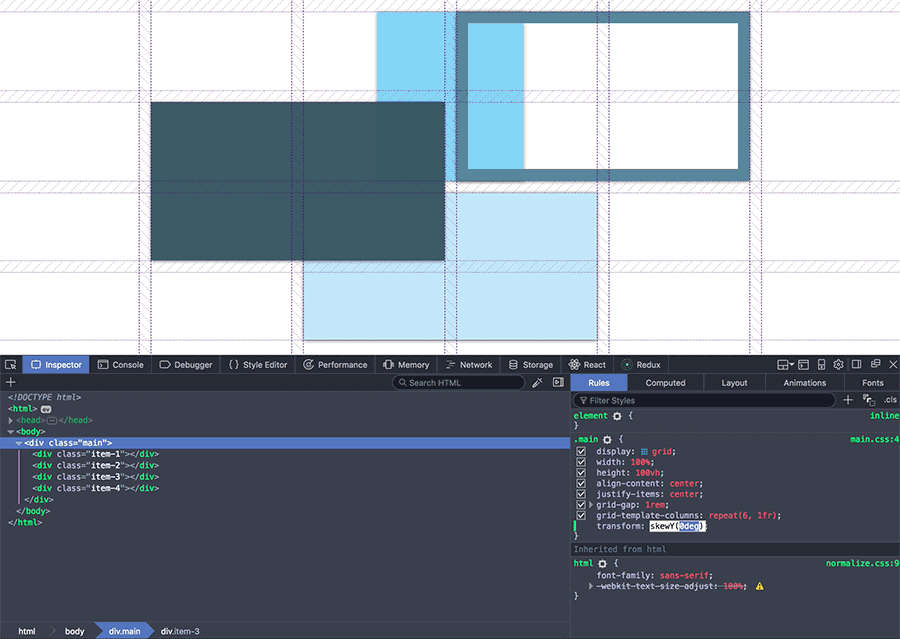Select the item-4 div node

[95, 489]
